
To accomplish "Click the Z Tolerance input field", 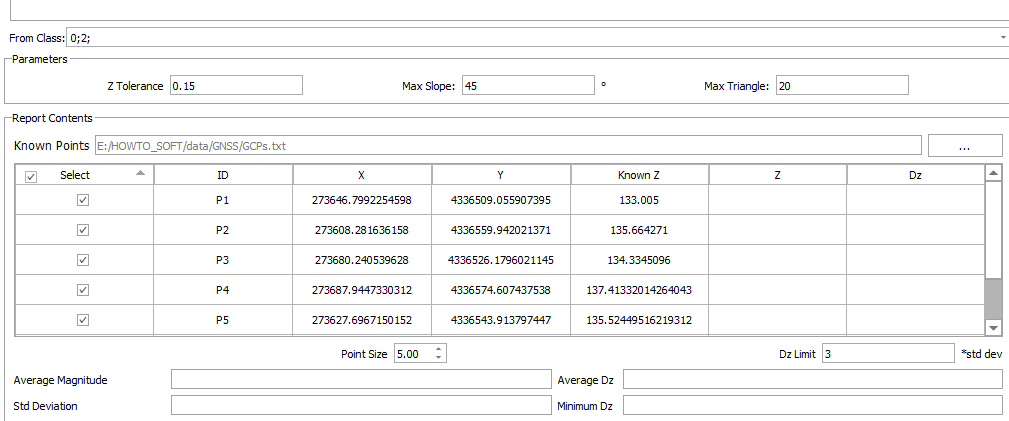I will tap(236, 86).
